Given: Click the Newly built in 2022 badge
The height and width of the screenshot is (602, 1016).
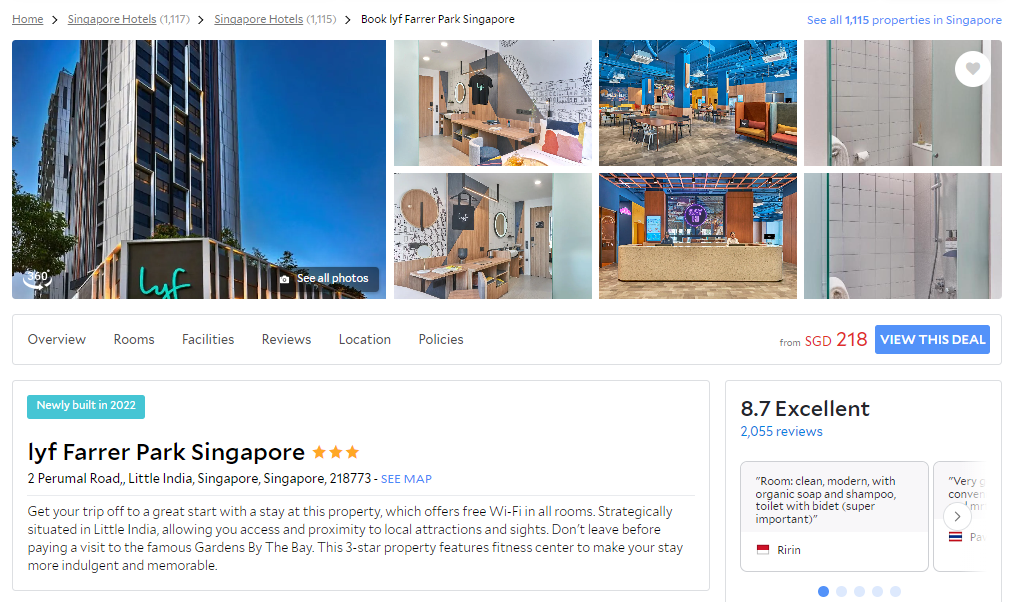Looking at the screenshot, I should pyautogui.click(x=86, y=406).
